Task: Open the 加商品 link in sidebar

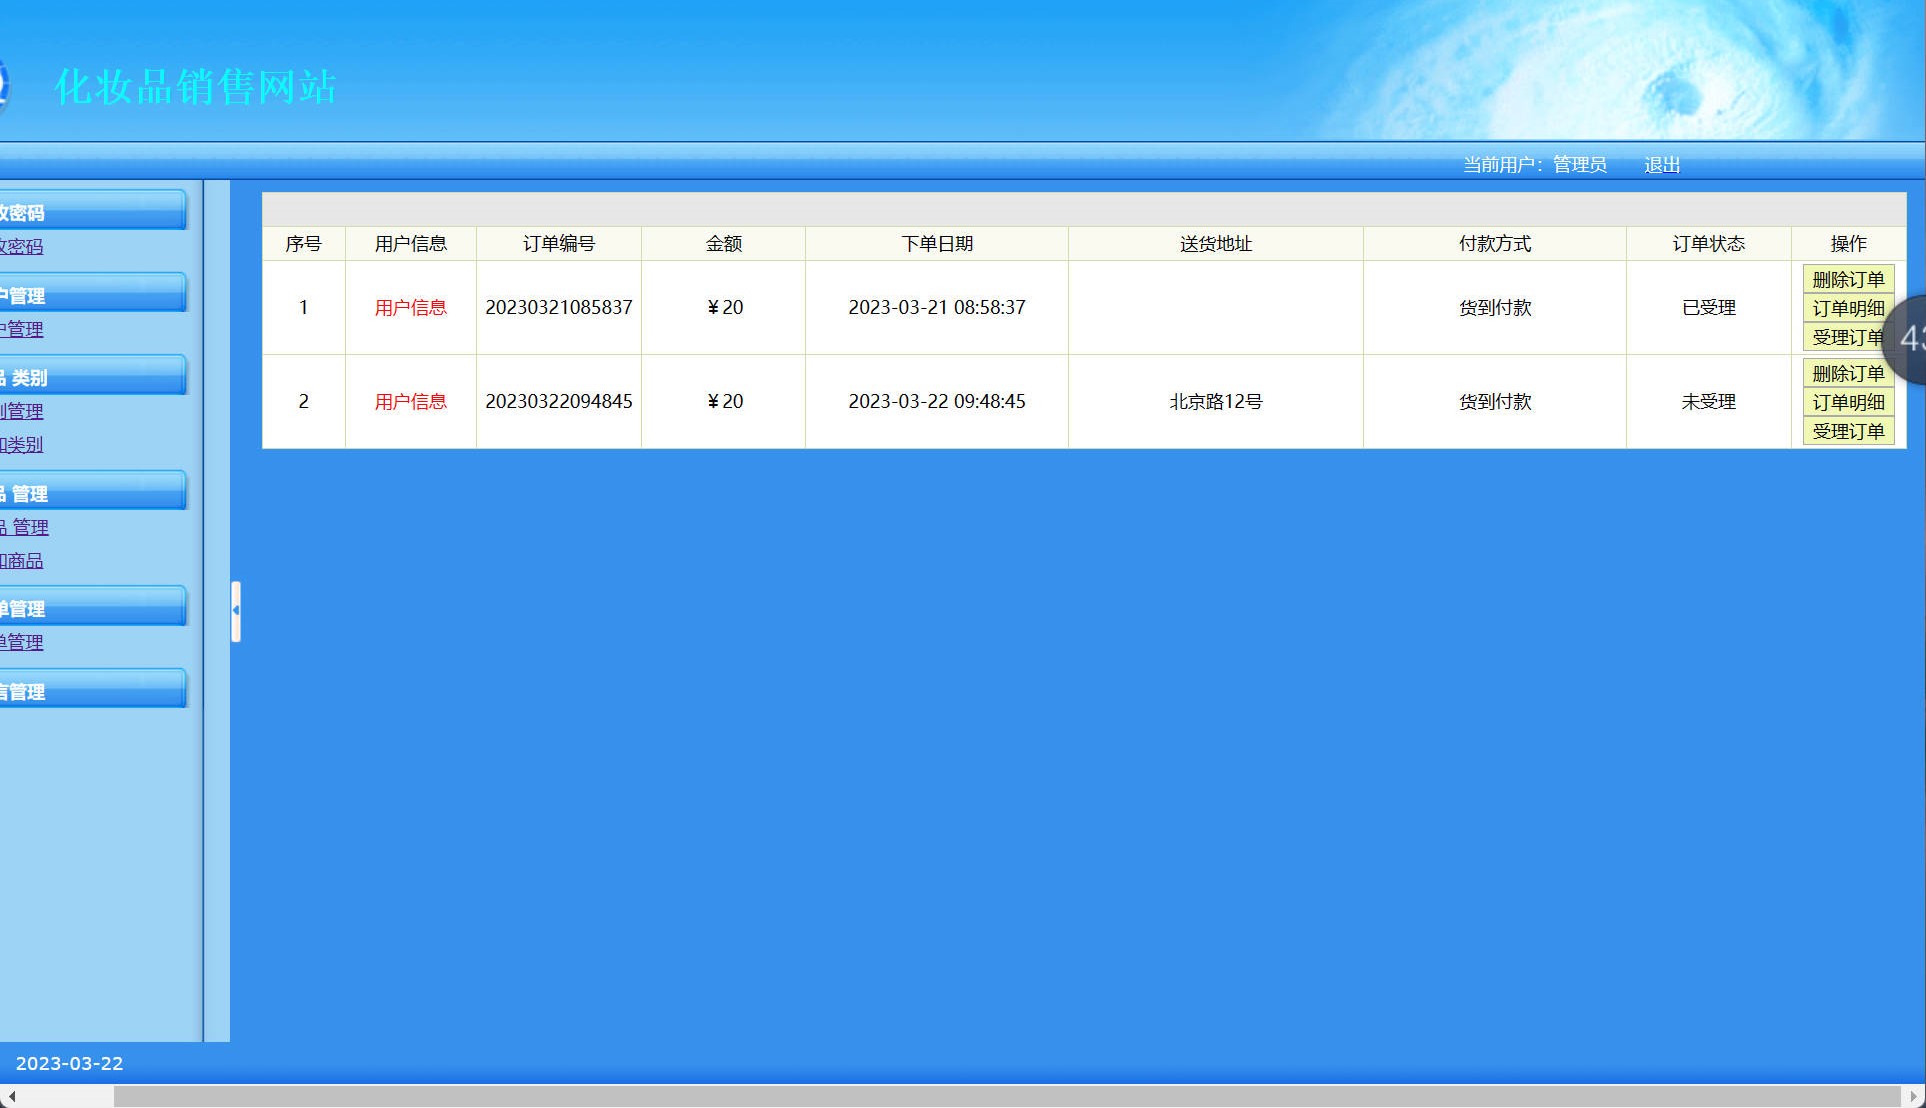Action: pos(22,560)
